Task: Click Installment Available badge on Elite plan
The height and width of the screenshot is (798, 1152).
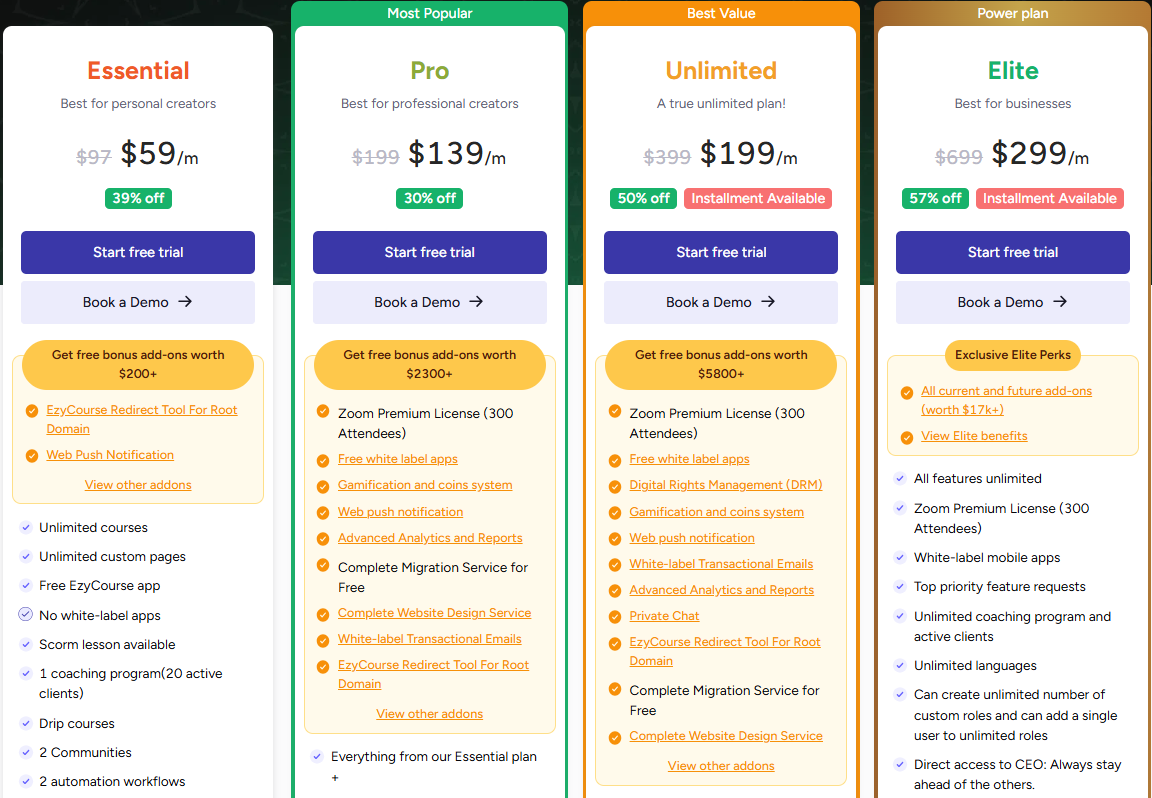Action: (1050, 198)
